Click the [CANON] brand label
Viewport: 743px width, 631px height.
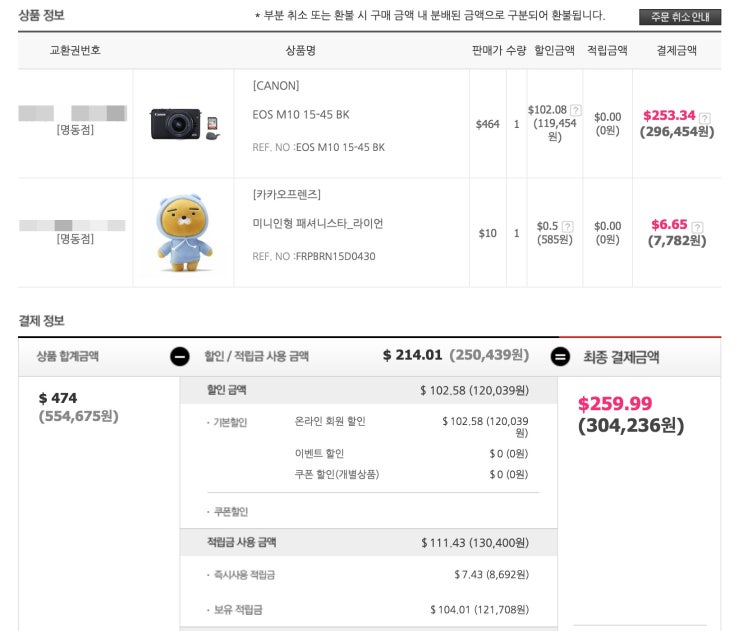pyautogui.click(x=275, y=86)
